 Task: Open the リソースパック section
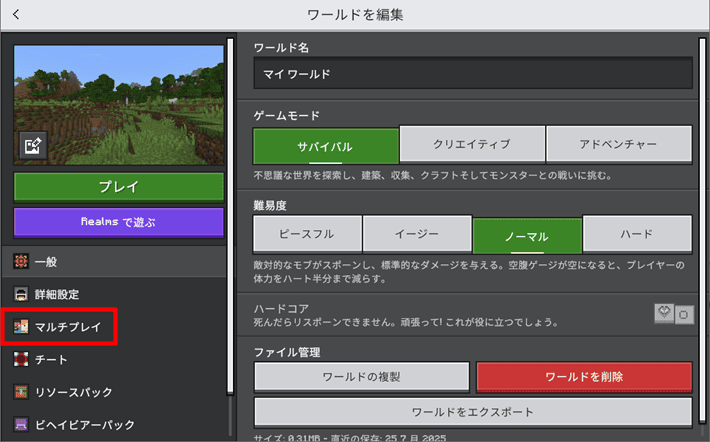(114, 392)
